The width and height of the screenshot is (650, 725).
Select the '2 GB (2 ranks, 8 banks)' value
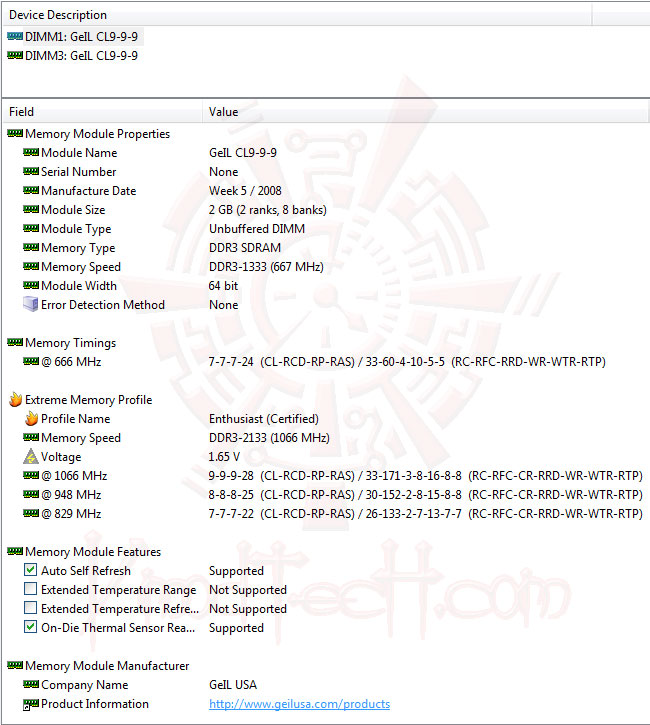[268, 210]
